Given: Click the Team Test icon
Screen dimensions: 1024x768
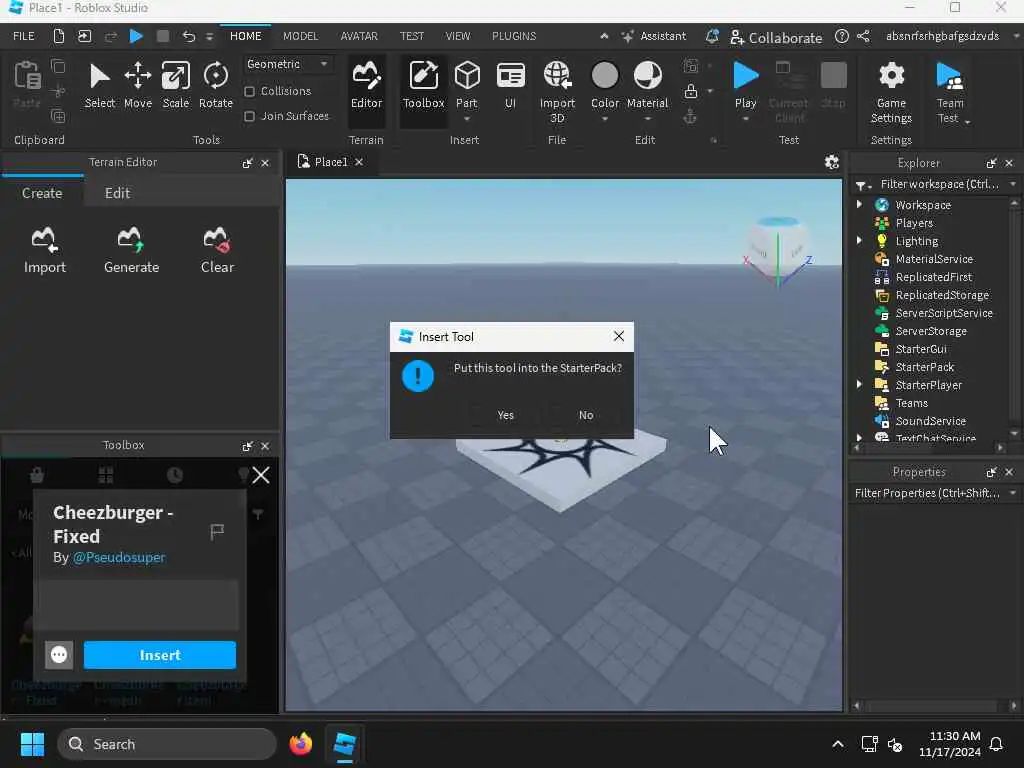Looking at the screenshot, I should click(x=949, y=76).
